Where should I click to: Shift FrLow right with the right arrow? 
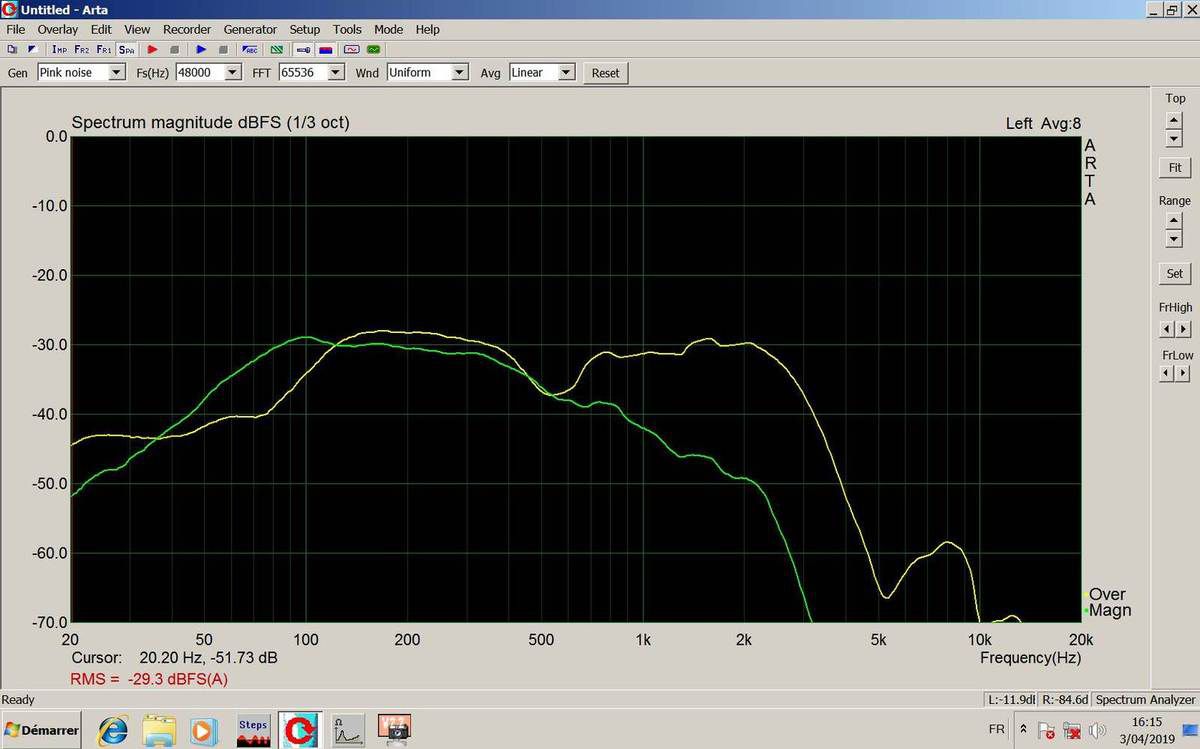1184,373
